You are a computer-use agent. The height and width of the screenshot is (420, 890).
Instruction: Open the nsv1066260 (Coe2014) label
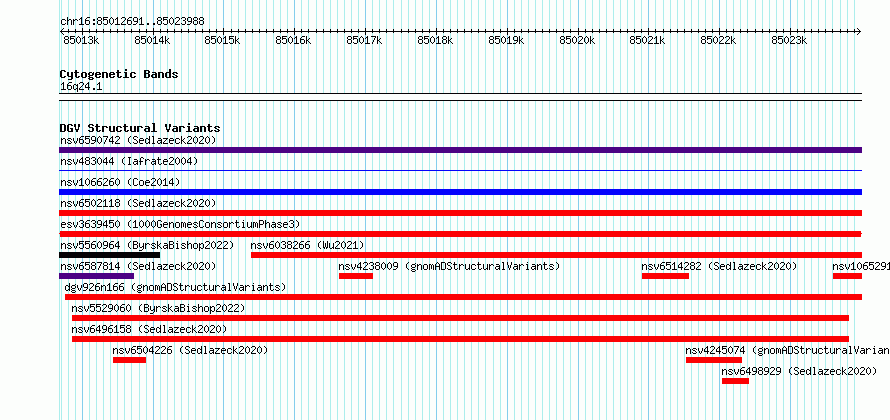(x=120, y=182)
